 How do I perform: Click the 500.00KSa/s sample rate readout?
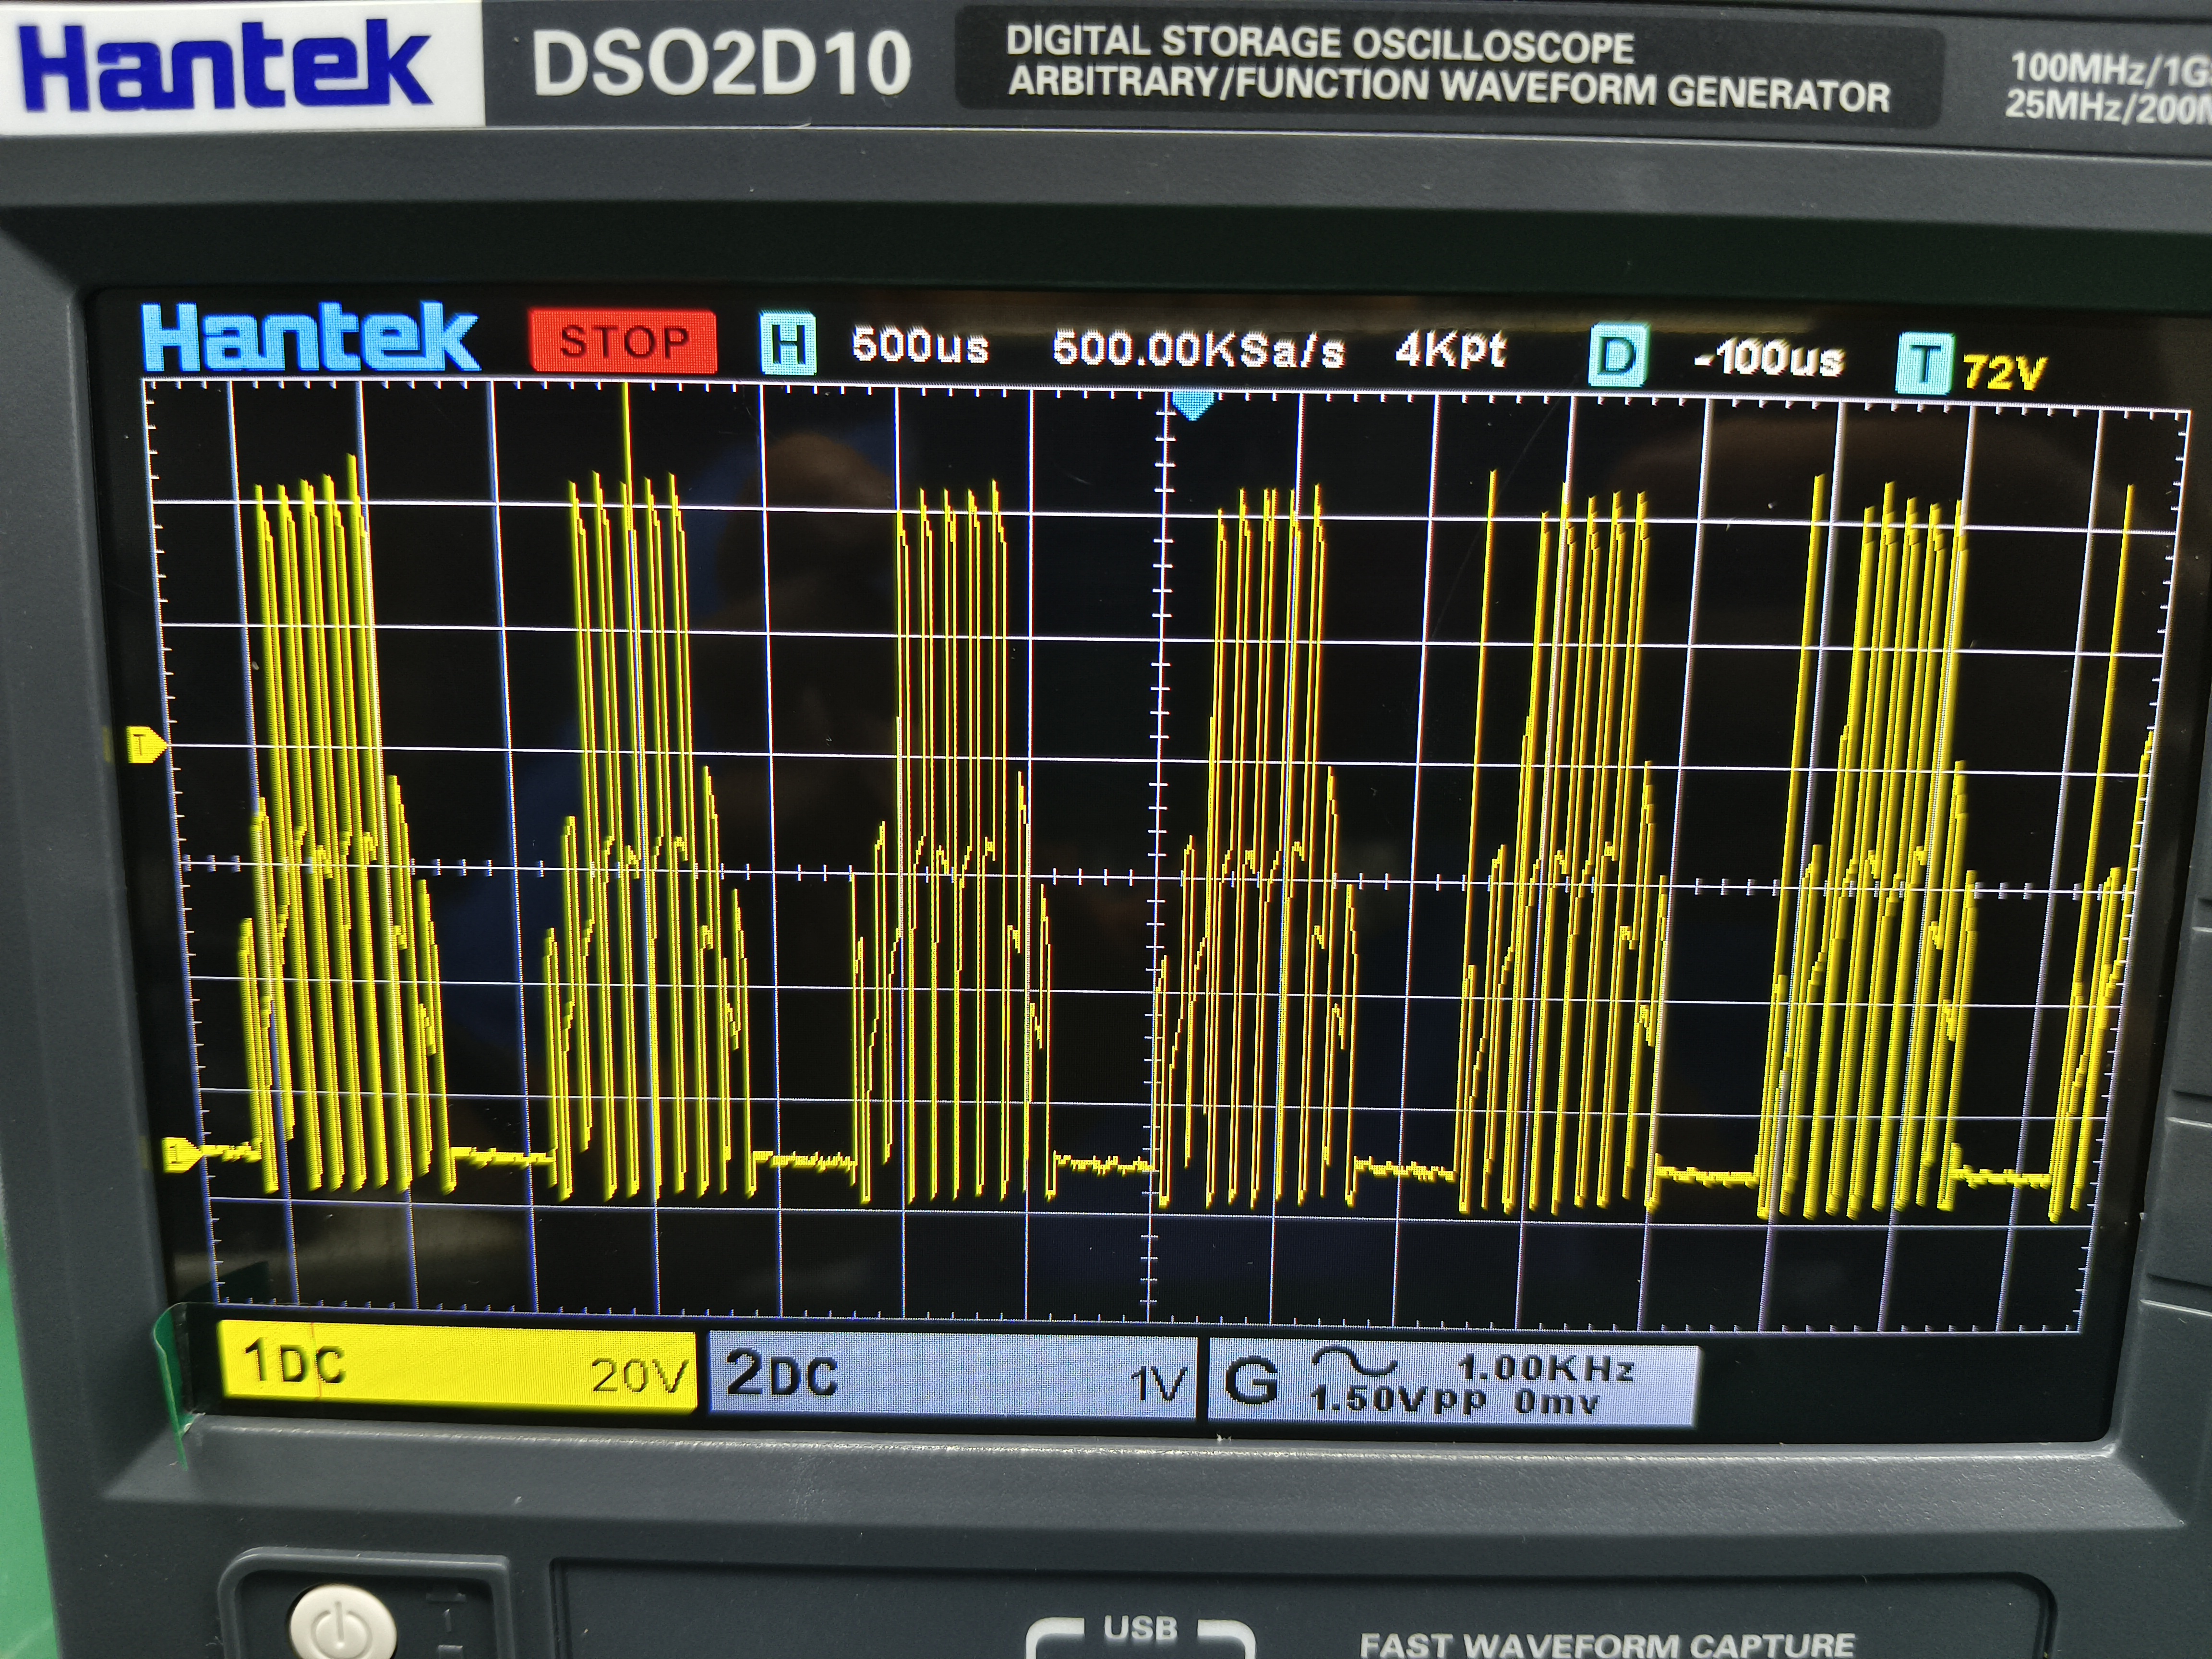tap(1198, 349)
